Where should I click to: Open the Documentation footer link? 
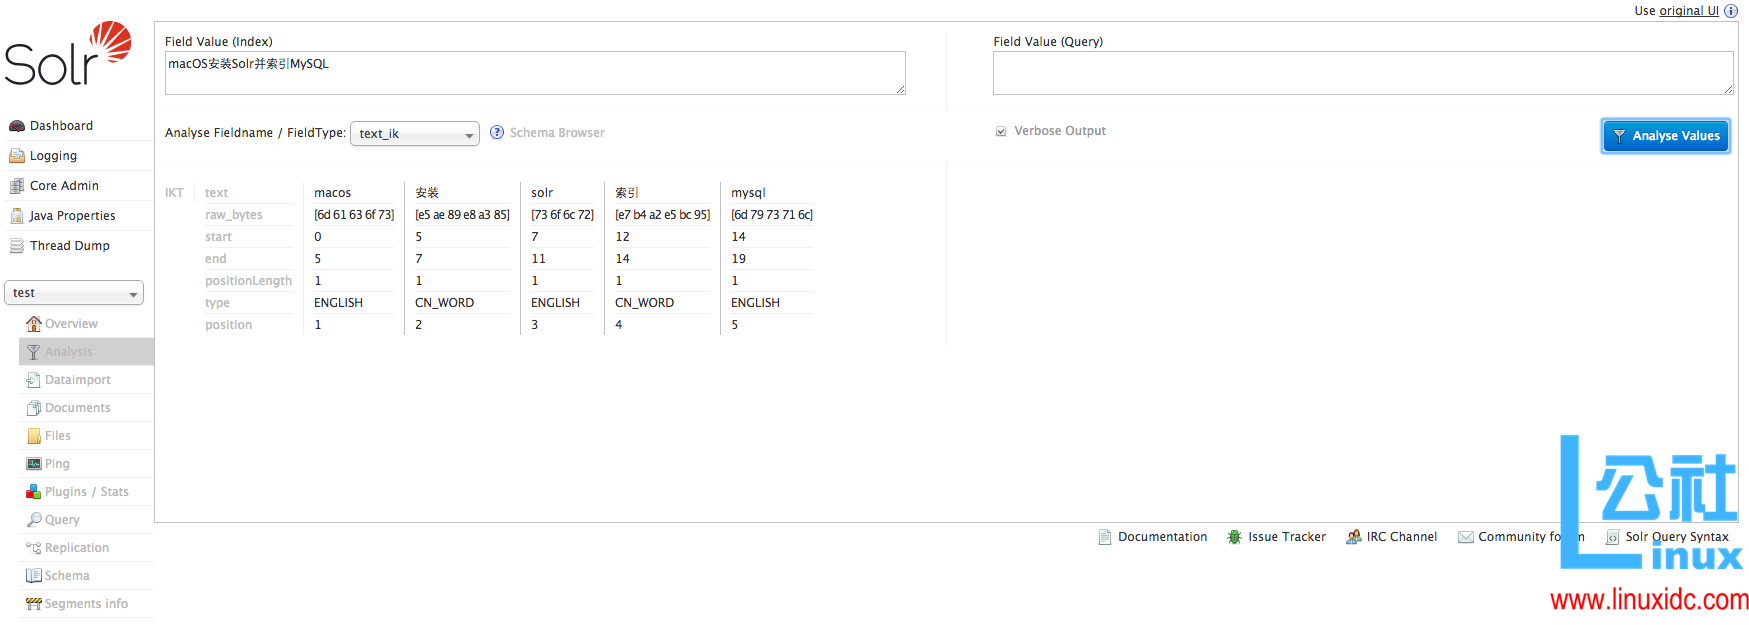[1162, 537]
